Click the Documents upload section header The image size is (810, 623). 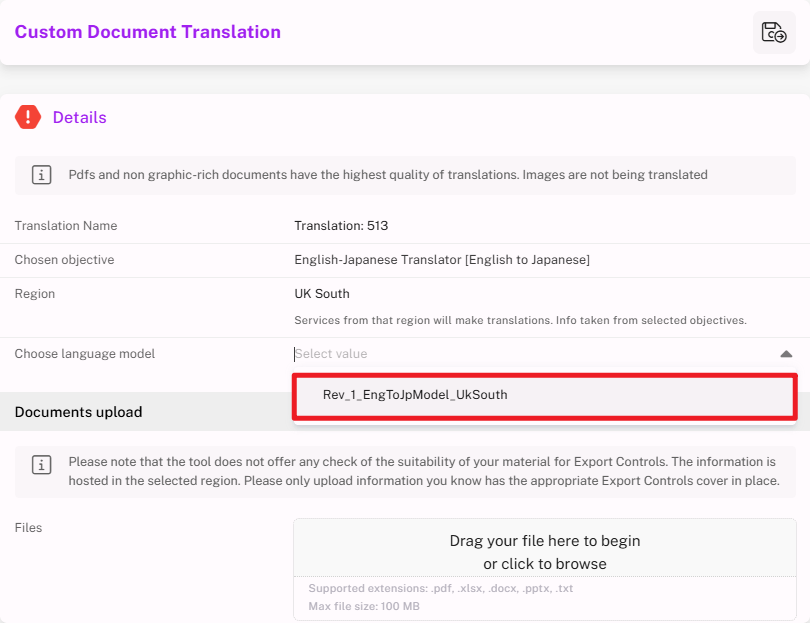click(x=78, y=412)
